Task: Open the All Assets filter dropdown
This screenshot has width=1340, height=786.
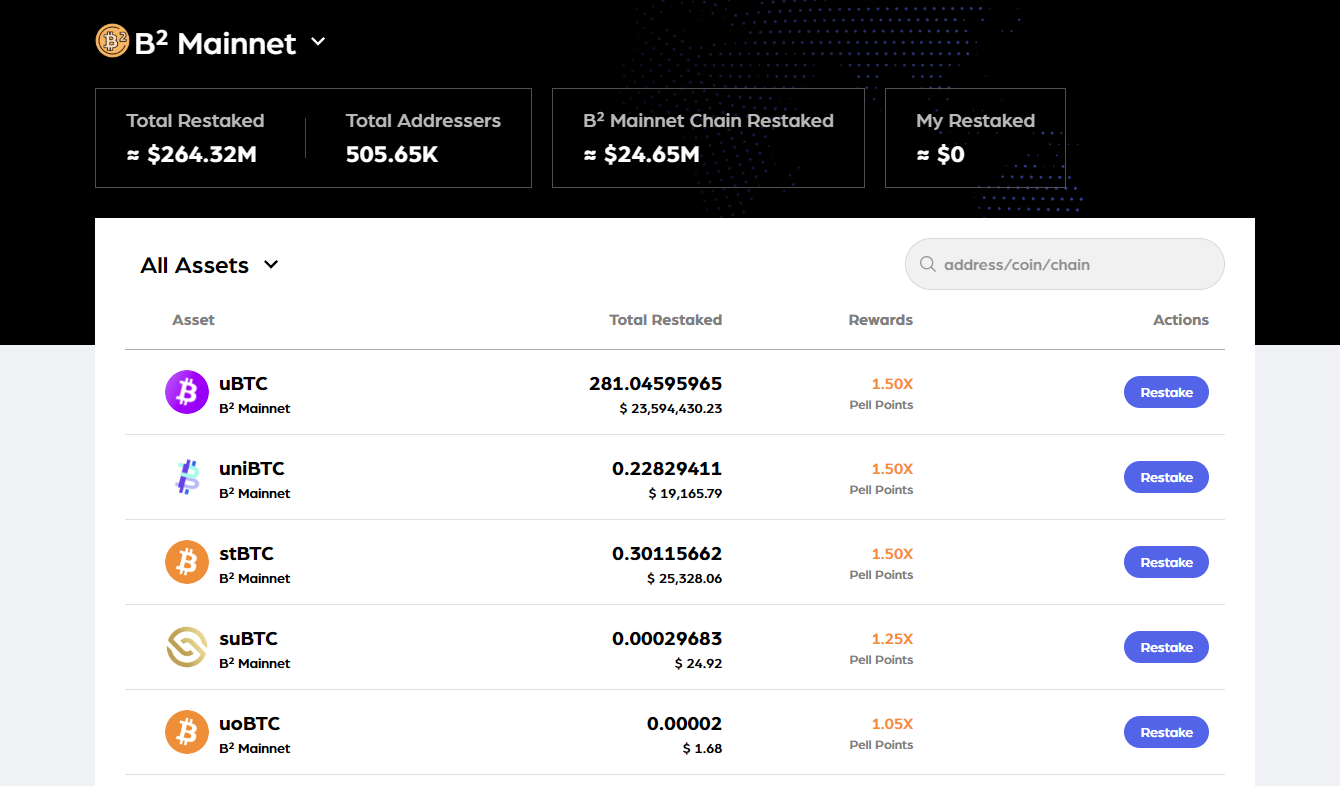Action: point(209,265)
